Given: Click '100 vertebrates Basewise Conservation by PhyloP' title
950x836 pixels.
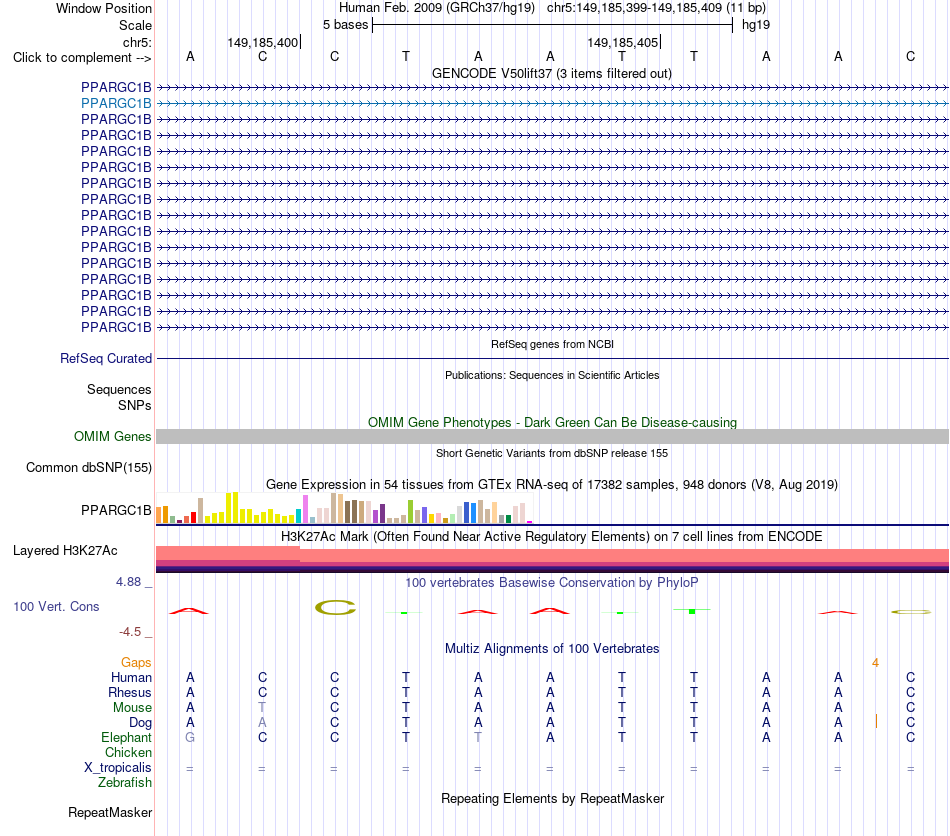Looking at the screenshot, I should point(552,583).
